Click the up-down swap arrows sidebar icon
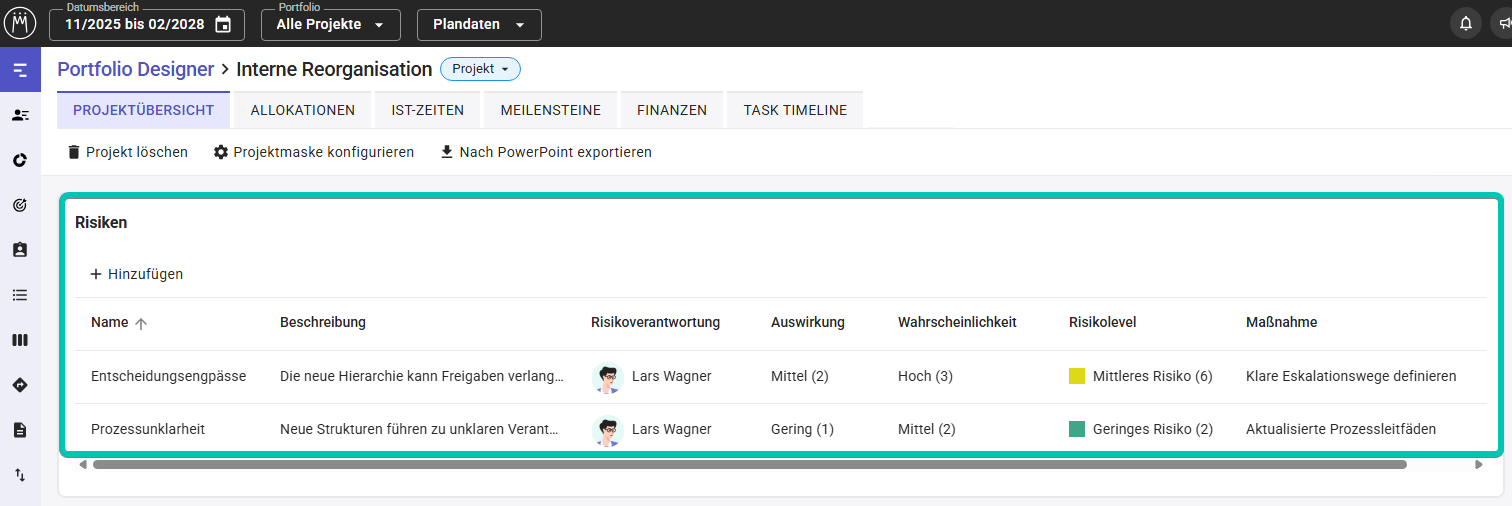Viewport: 1512px width, 506px height. tap(20, 475)
